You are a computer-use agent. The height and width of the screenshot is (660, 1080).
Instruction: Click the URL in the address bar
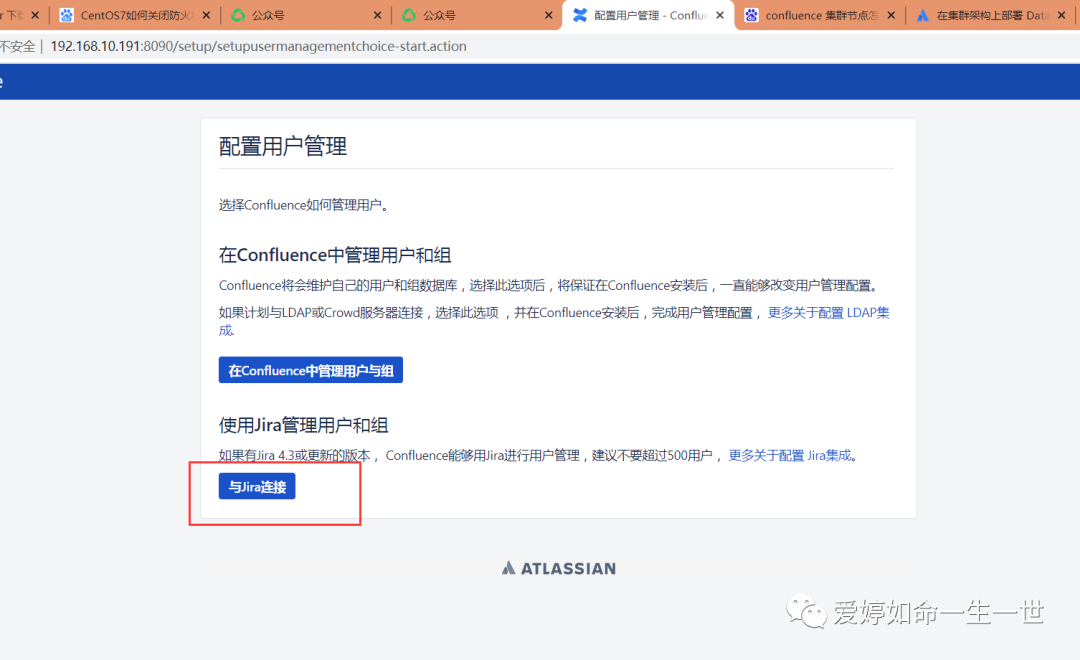point(258,46)
